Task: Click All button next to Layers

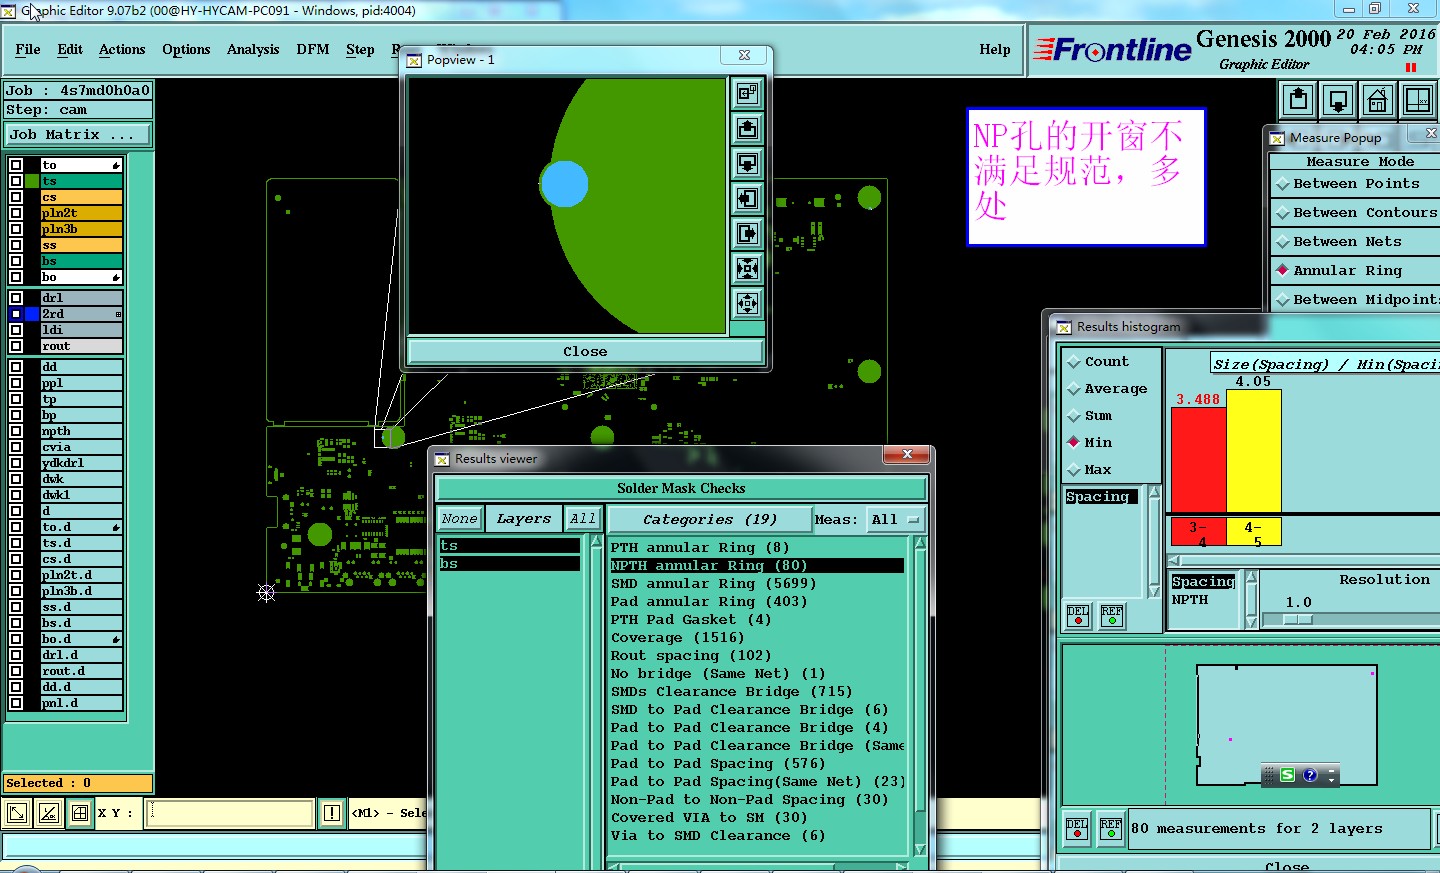Action: coord(582,519)
